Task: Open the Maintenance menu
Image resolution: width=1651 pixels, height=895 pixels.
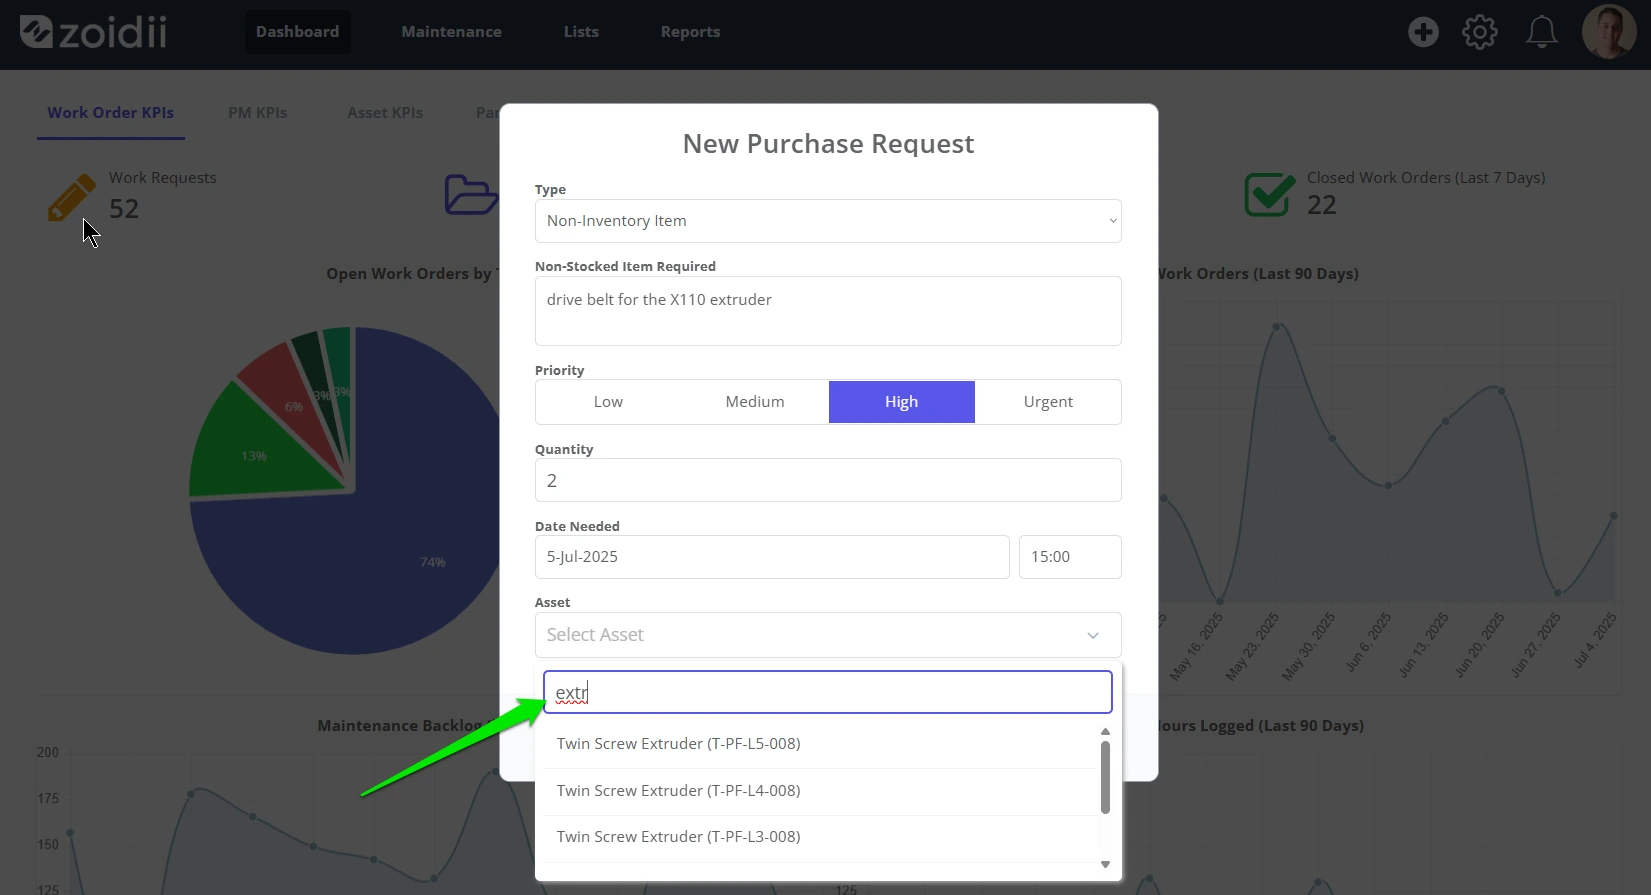Action: [x=451, y=32]
